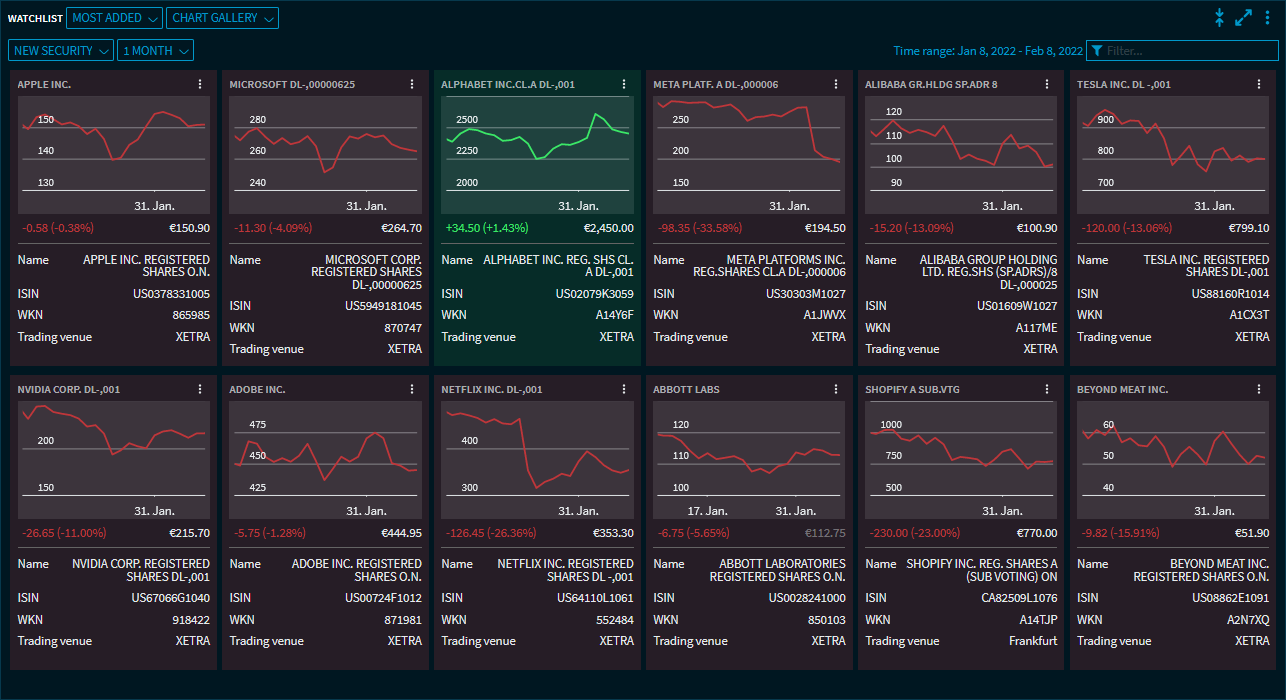The width and height of the screenshot is (1286, 700).
Task: Click the collapse widget arrows icon
Action: coord(1219,17)
